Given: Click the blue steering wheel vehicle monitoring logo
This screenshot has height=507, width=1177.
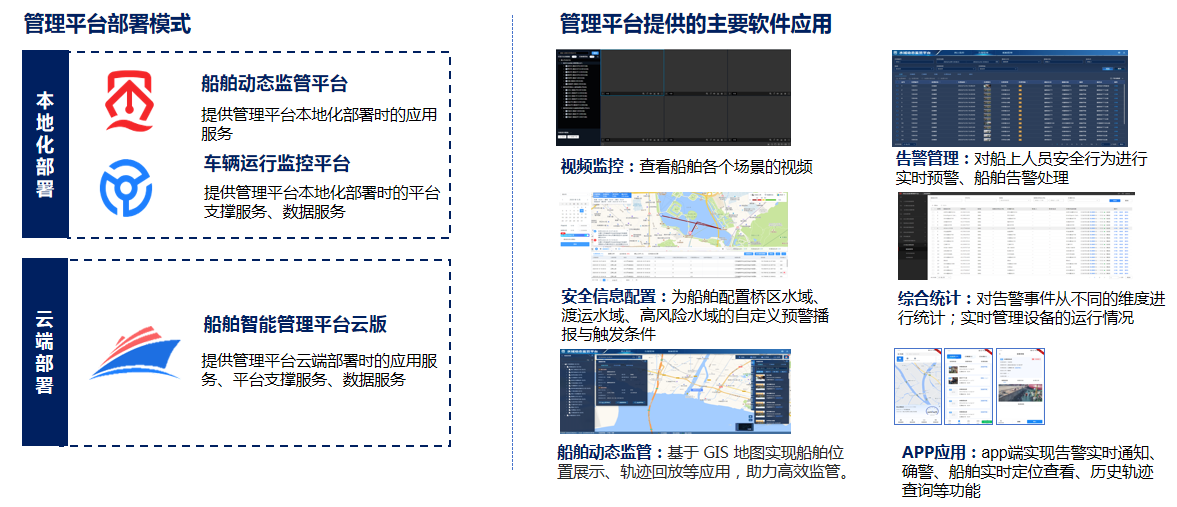Looking at the screenshot, I should pos(125,187).
